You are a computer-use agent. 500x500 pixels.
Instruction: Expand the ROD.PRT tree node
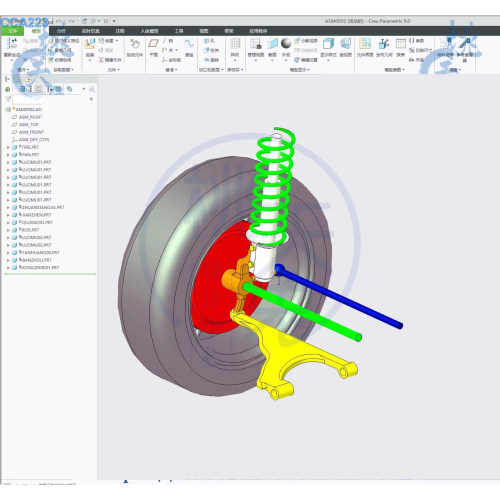8,230
